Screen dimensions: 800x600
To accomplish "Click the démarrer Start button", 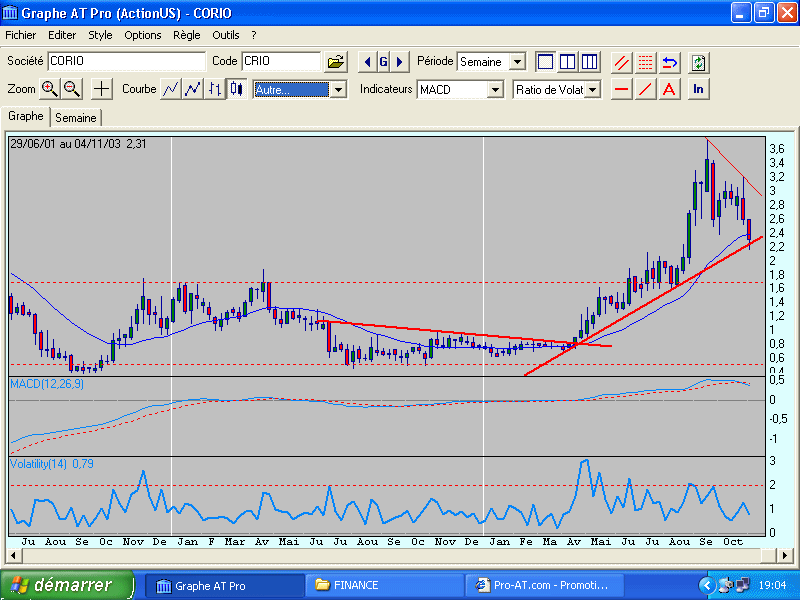I will (x=67, y=585).
